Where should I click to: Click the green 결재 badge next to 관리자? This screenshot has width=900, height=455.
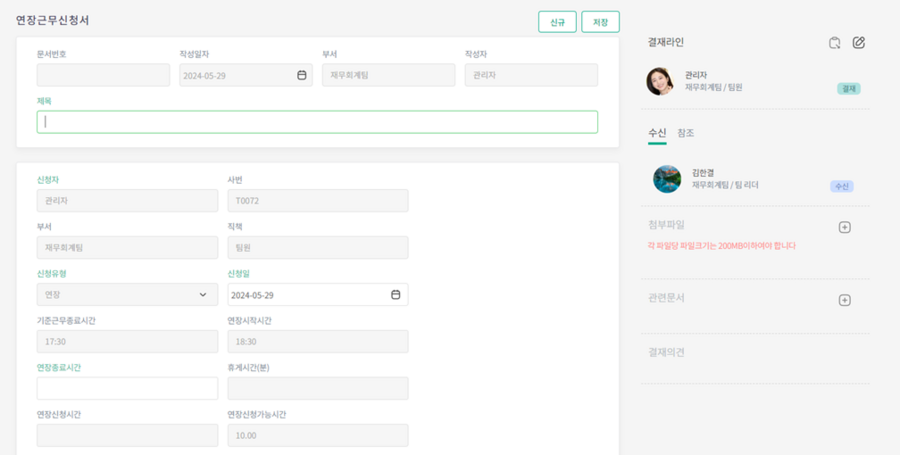(849, 89)
